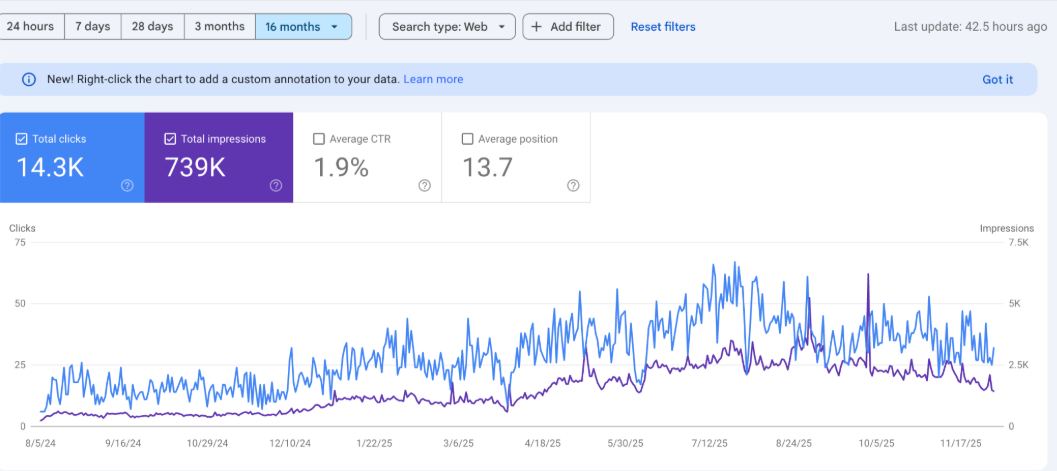This screenshot has width=1057, height=471.
Task: Click the 11/17/25 date label on chart axis
Action: pos(962,443)
